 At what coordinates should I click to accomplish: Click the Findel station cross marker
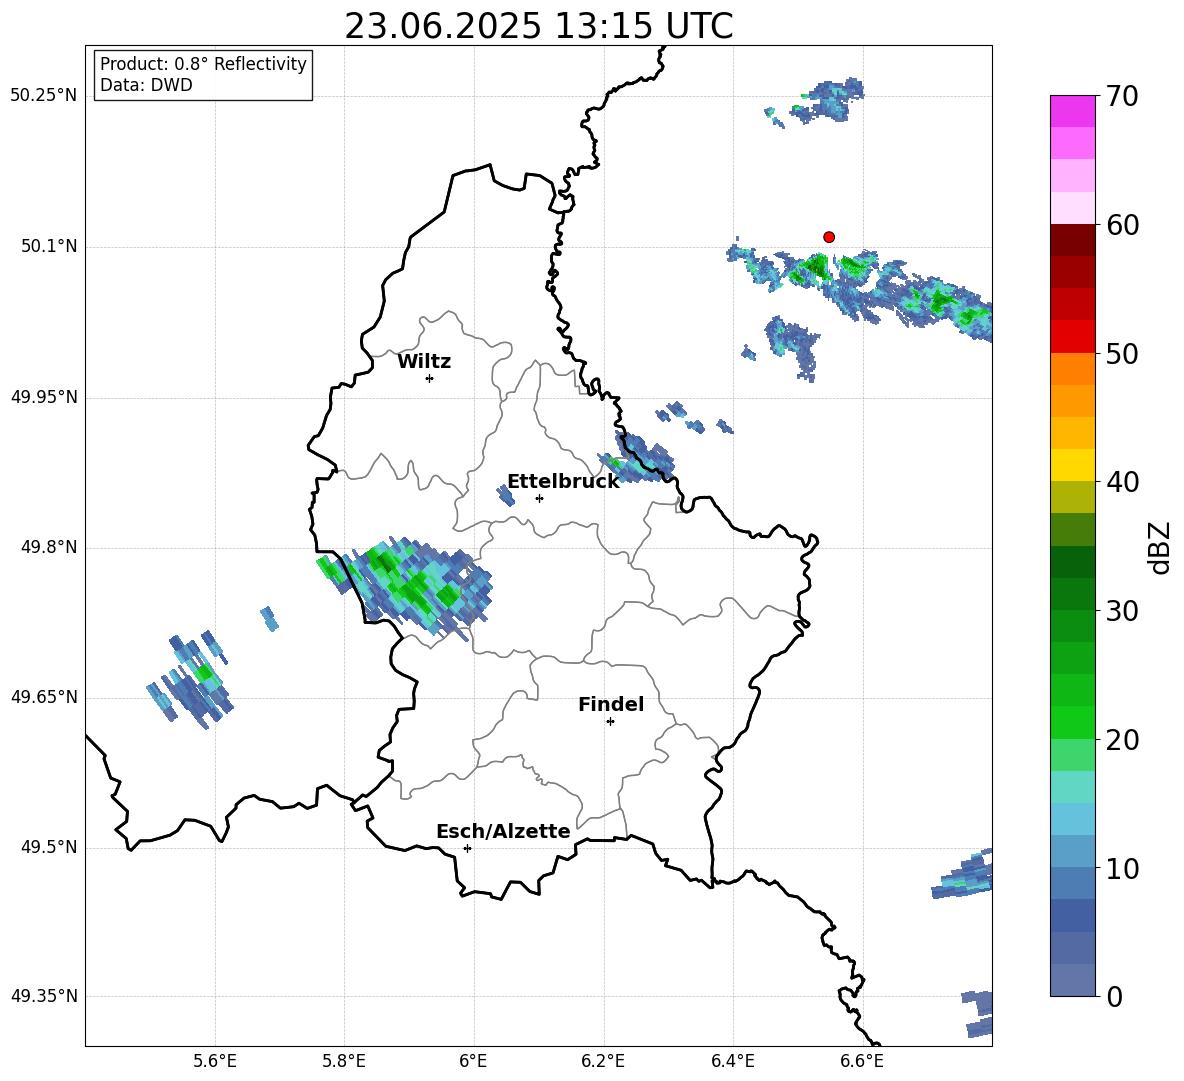[610, 722]
